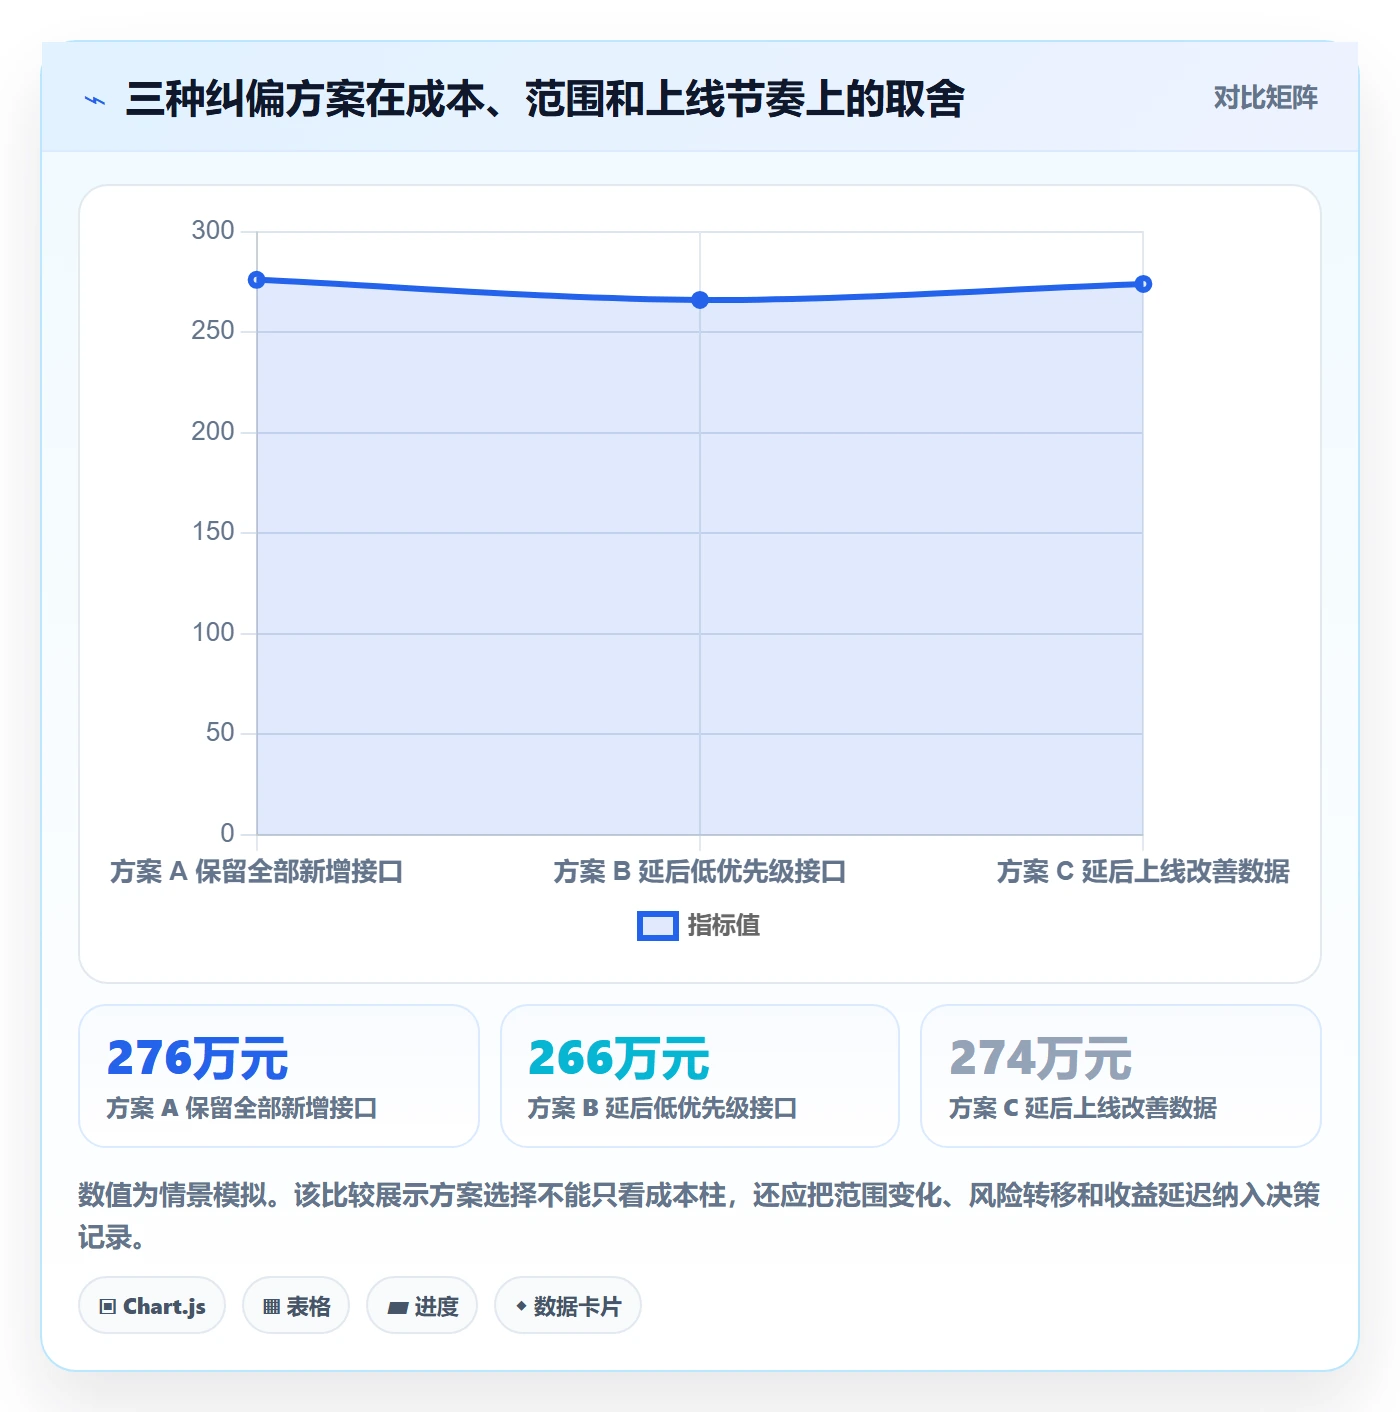This screenshot has height=1412, width=1400.
Task: Select the 方案 A data point on chart
Action: pos(257,280)
